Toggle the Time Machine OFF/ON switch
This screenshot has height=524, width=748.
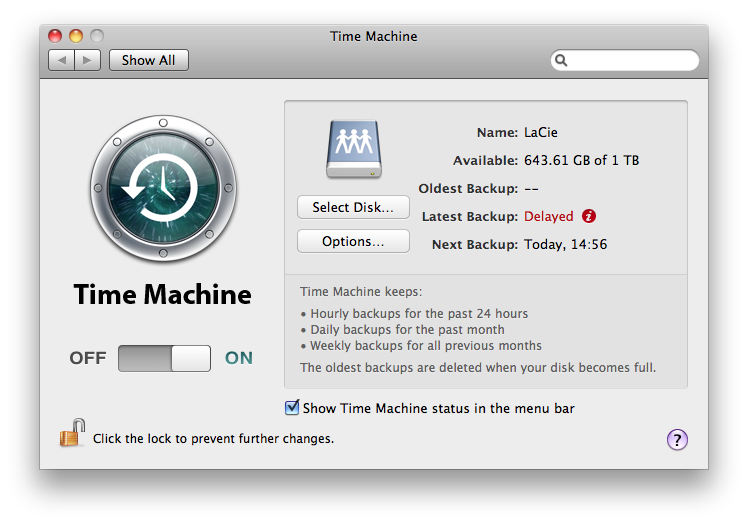164,358
